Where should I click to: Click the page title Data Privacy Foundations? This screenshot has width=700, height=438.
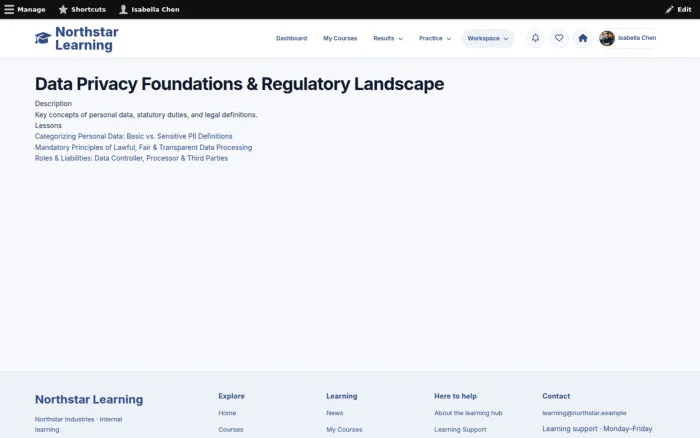tap(239, 84)
